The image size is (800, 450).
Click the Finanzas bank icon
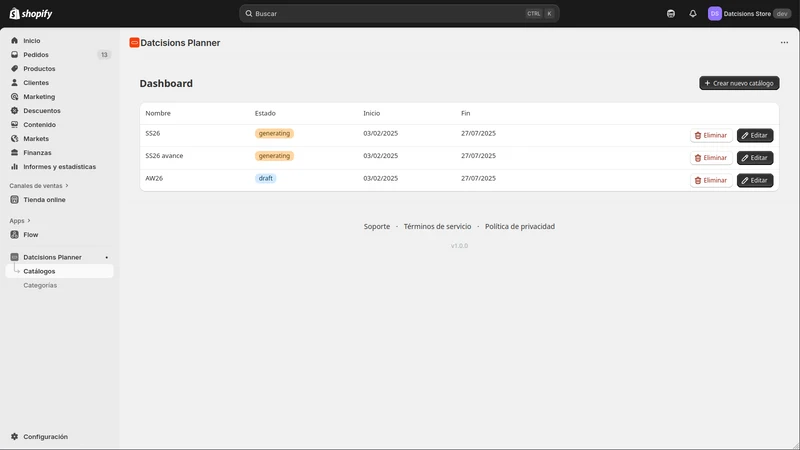[x=14, y=153]
